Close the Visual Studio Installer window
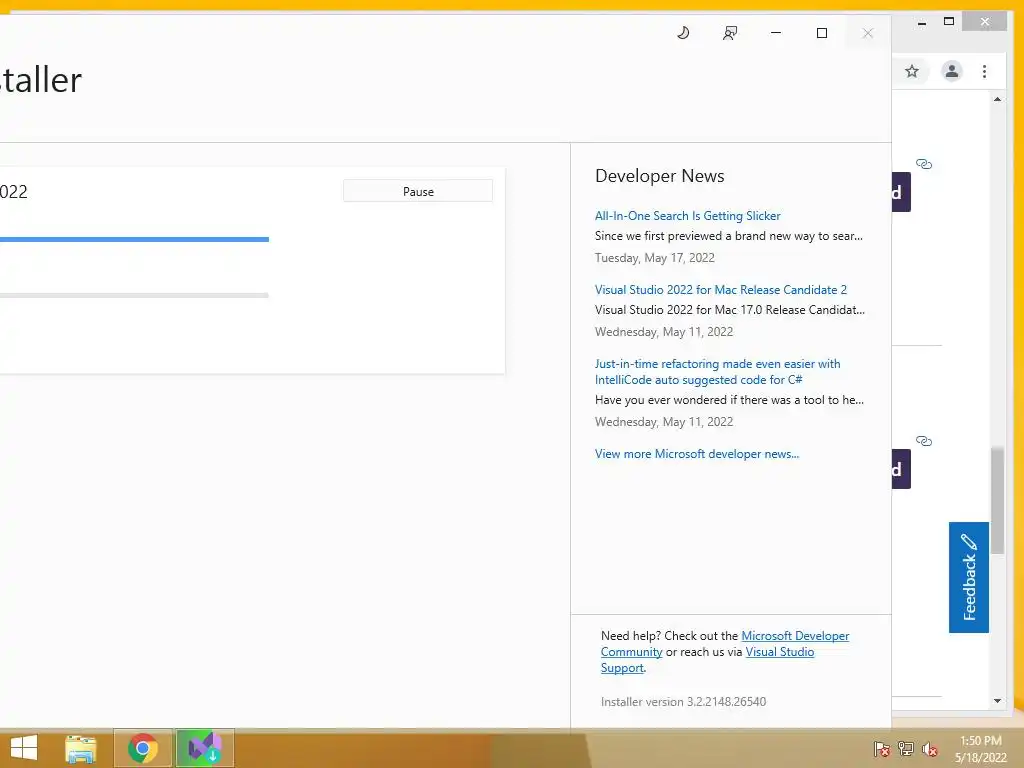The width and height of the screenshot is (1024, 768). pyautogui.click(x=867, y=33)
